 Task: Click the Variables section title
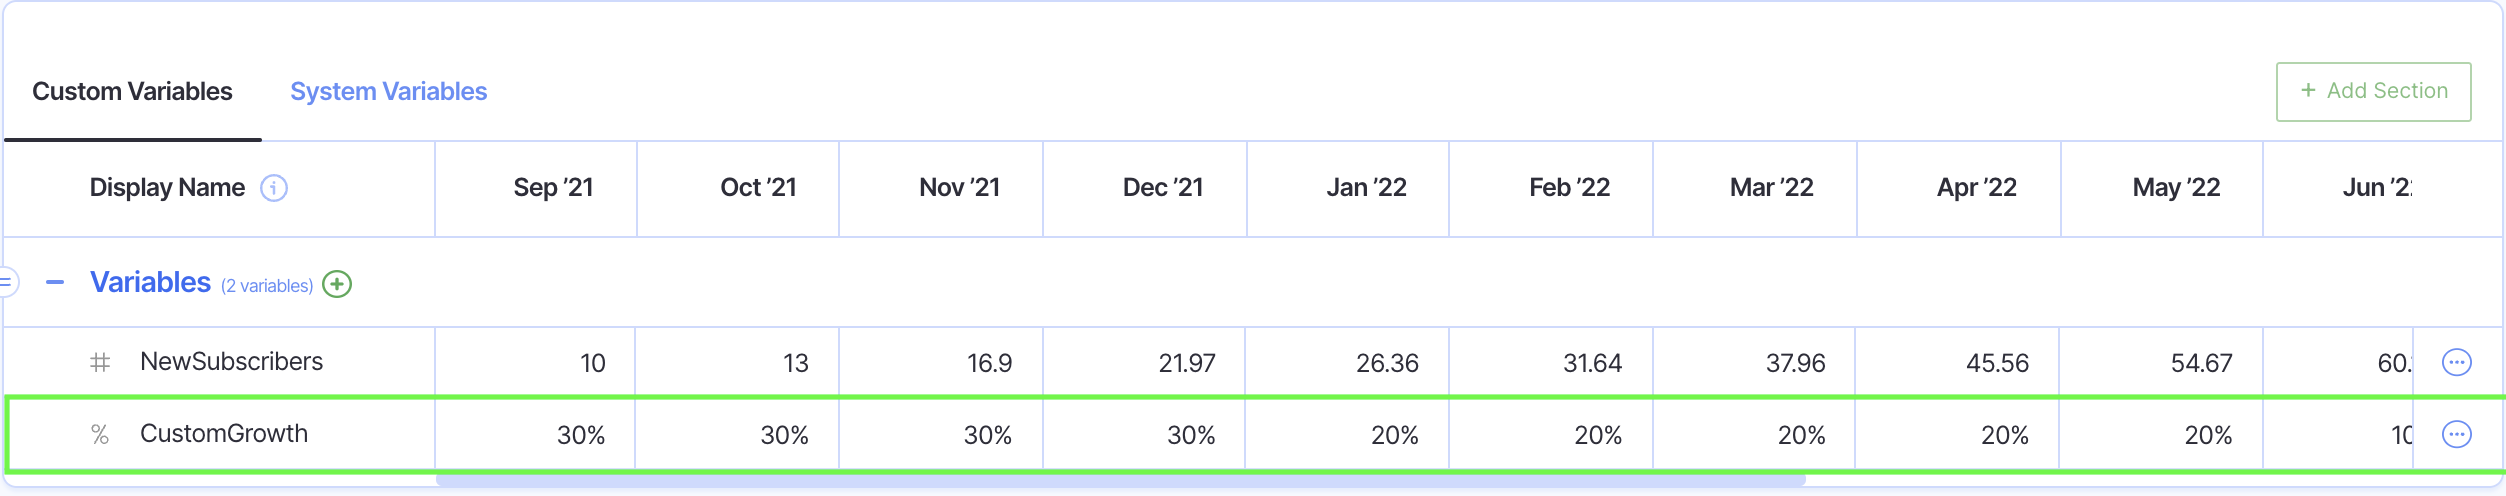[150, 283]
